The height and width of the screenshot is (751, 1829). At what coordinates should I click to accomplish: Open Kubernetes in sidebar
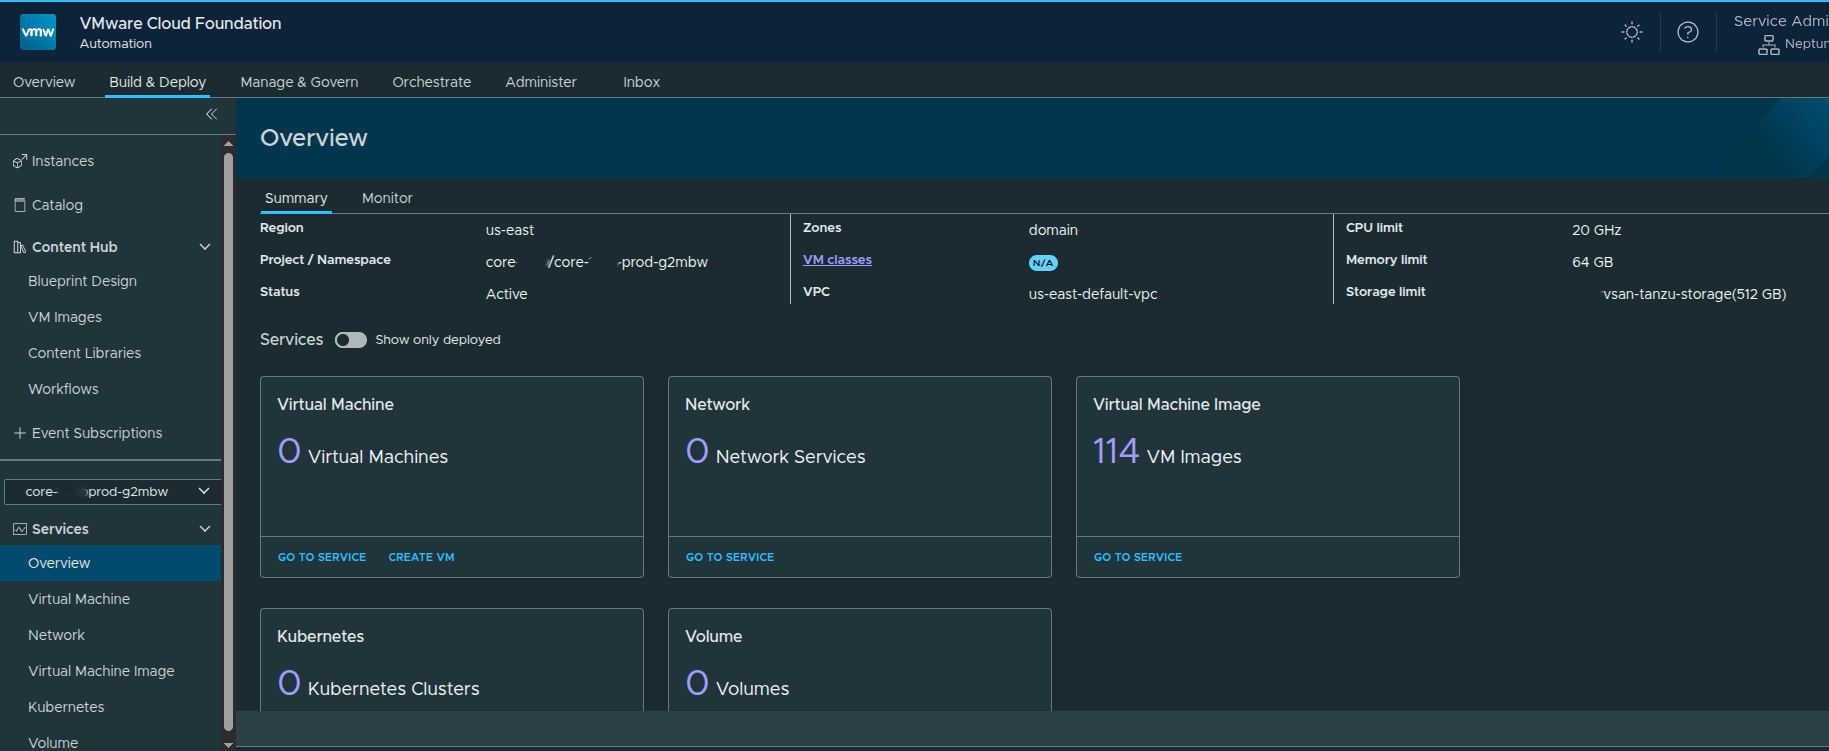tap(66, 707)
